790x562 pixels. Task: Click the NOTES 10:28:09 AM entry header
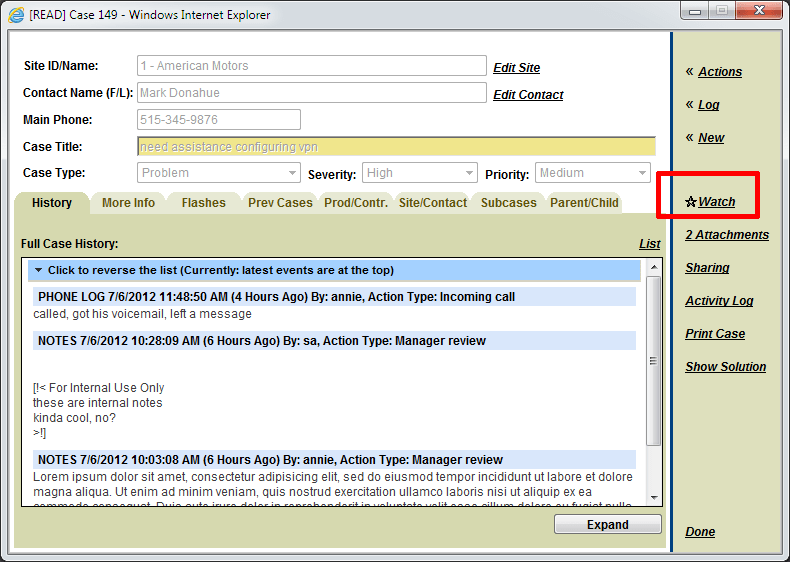334,341
